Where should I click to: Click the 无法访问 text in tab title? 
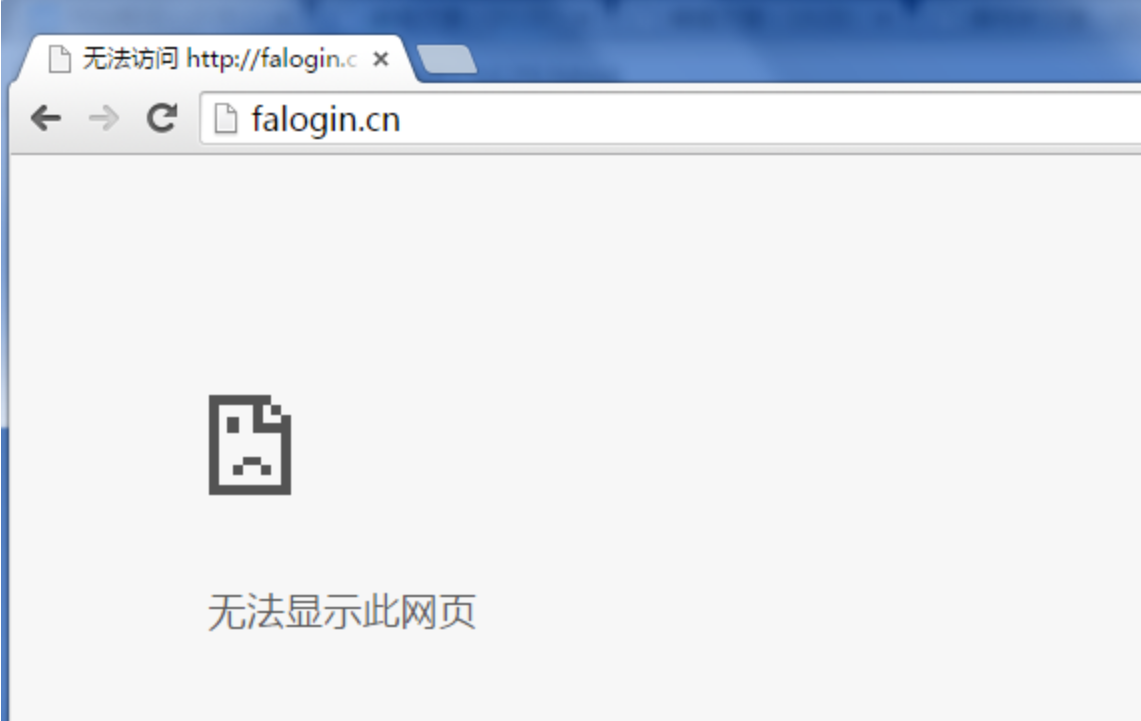130,58
